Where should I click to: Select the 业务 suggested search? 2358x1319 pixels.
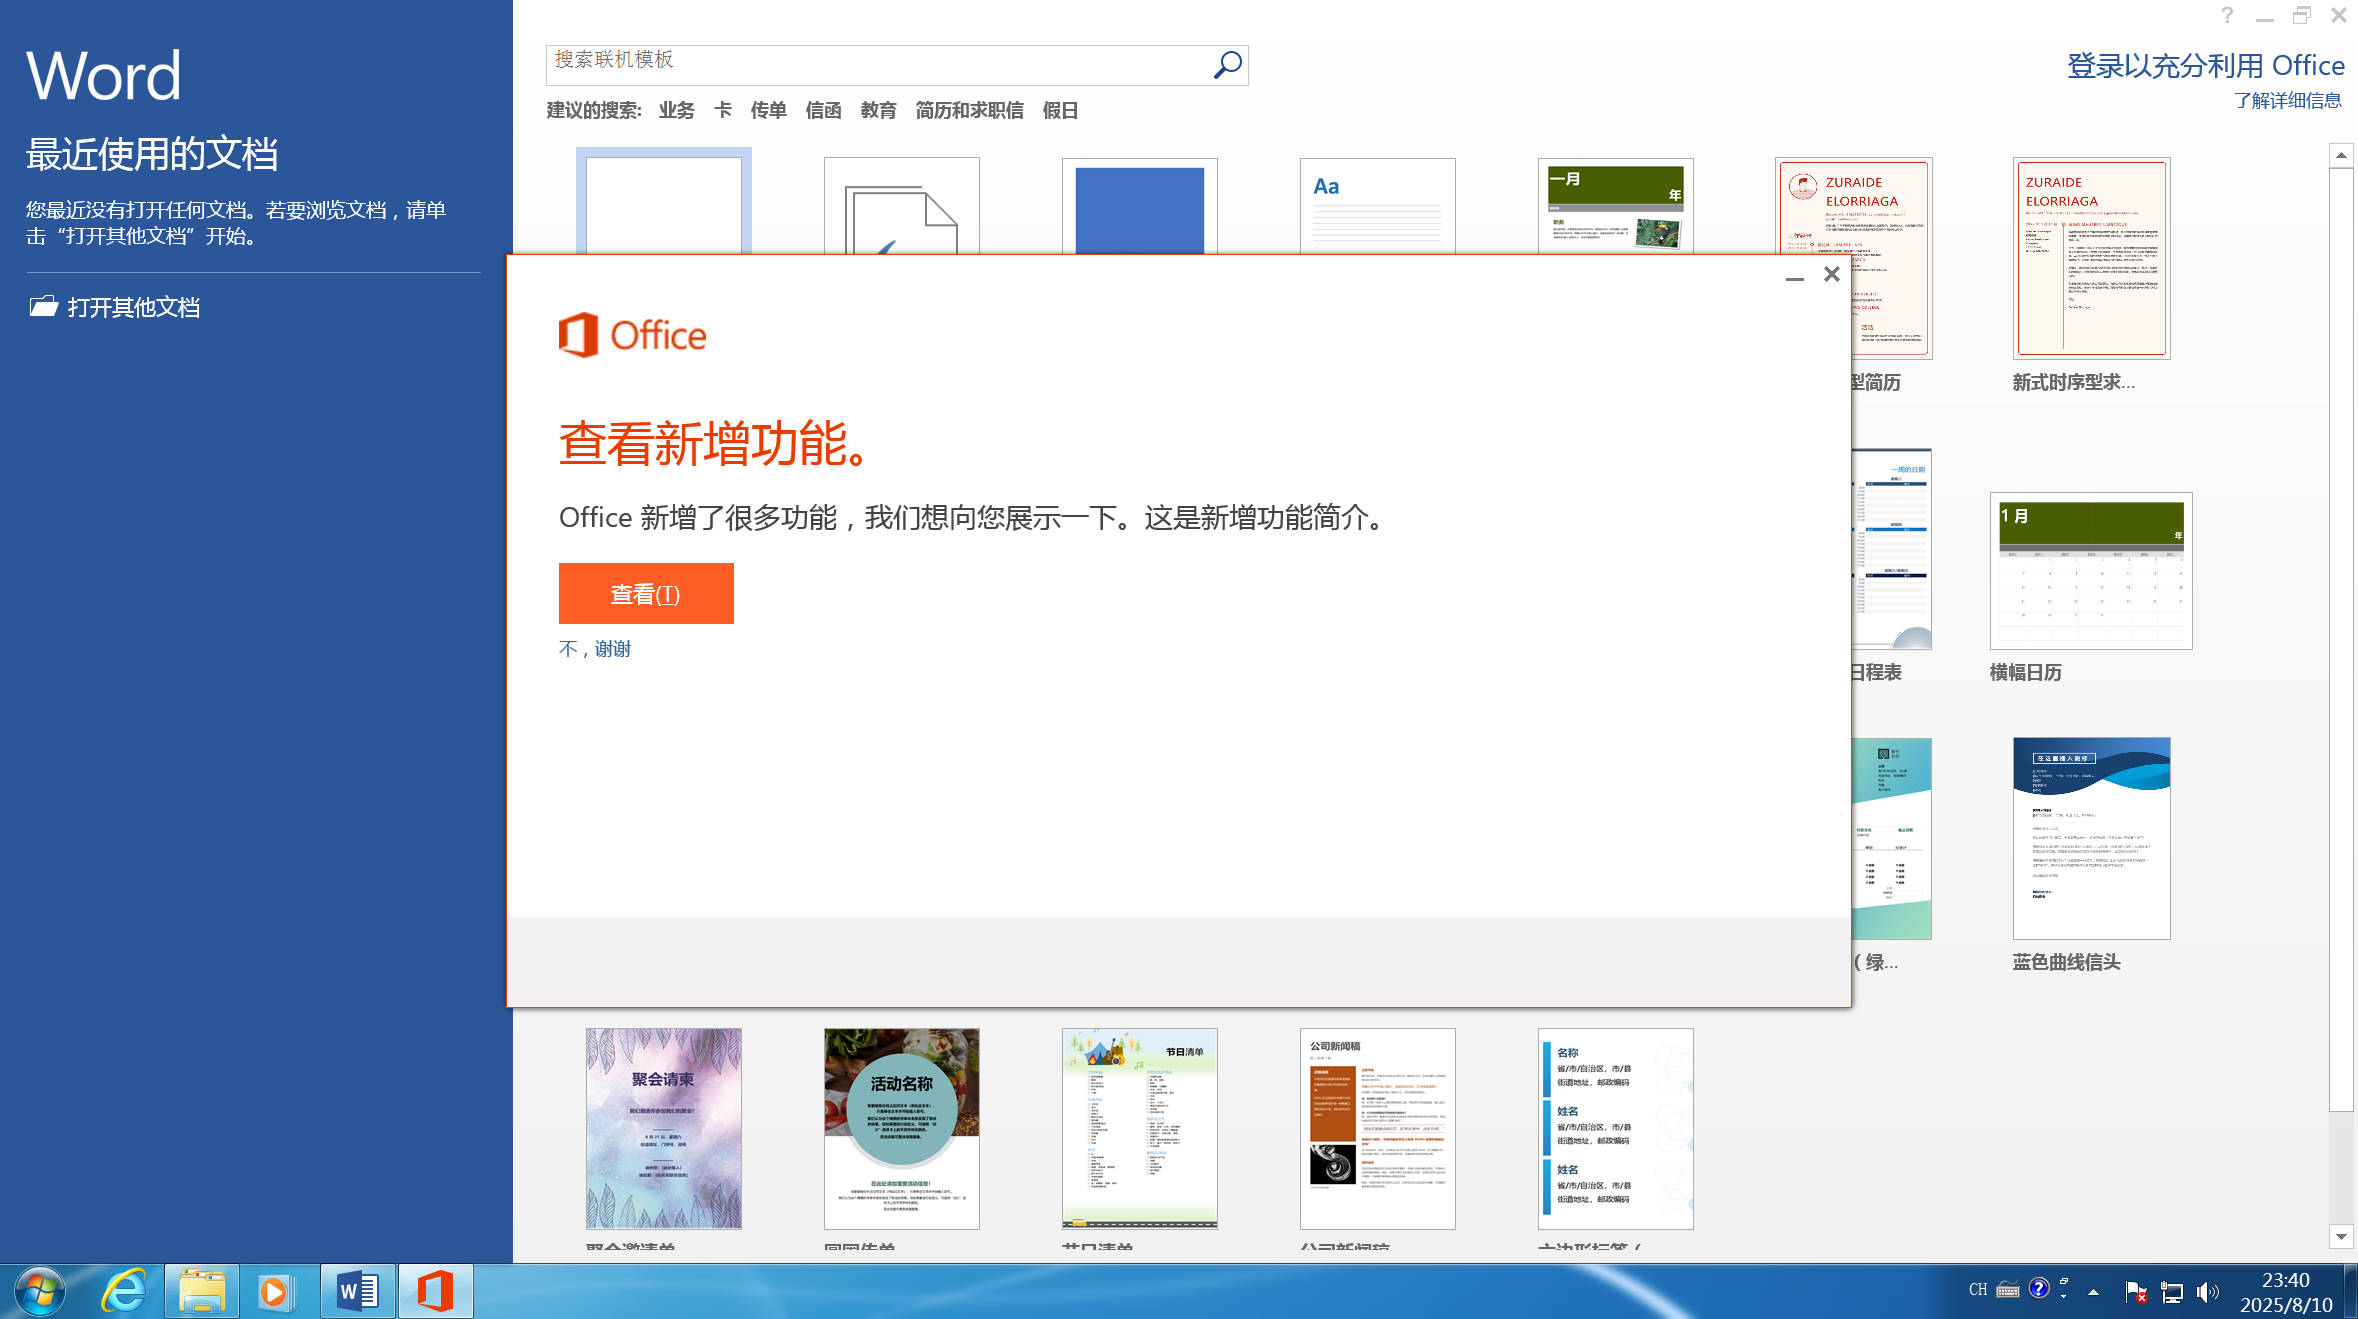[x=676, y=110]
